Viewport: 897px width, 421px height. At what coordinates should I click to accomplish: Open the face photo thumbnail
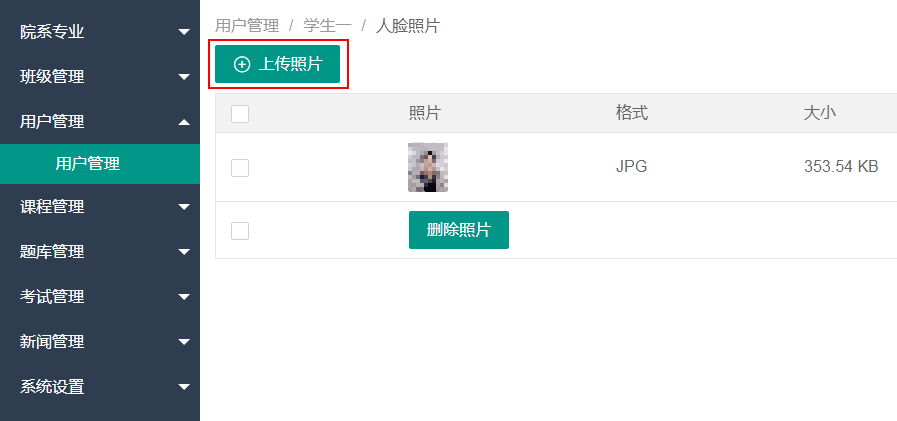(428, 167)
